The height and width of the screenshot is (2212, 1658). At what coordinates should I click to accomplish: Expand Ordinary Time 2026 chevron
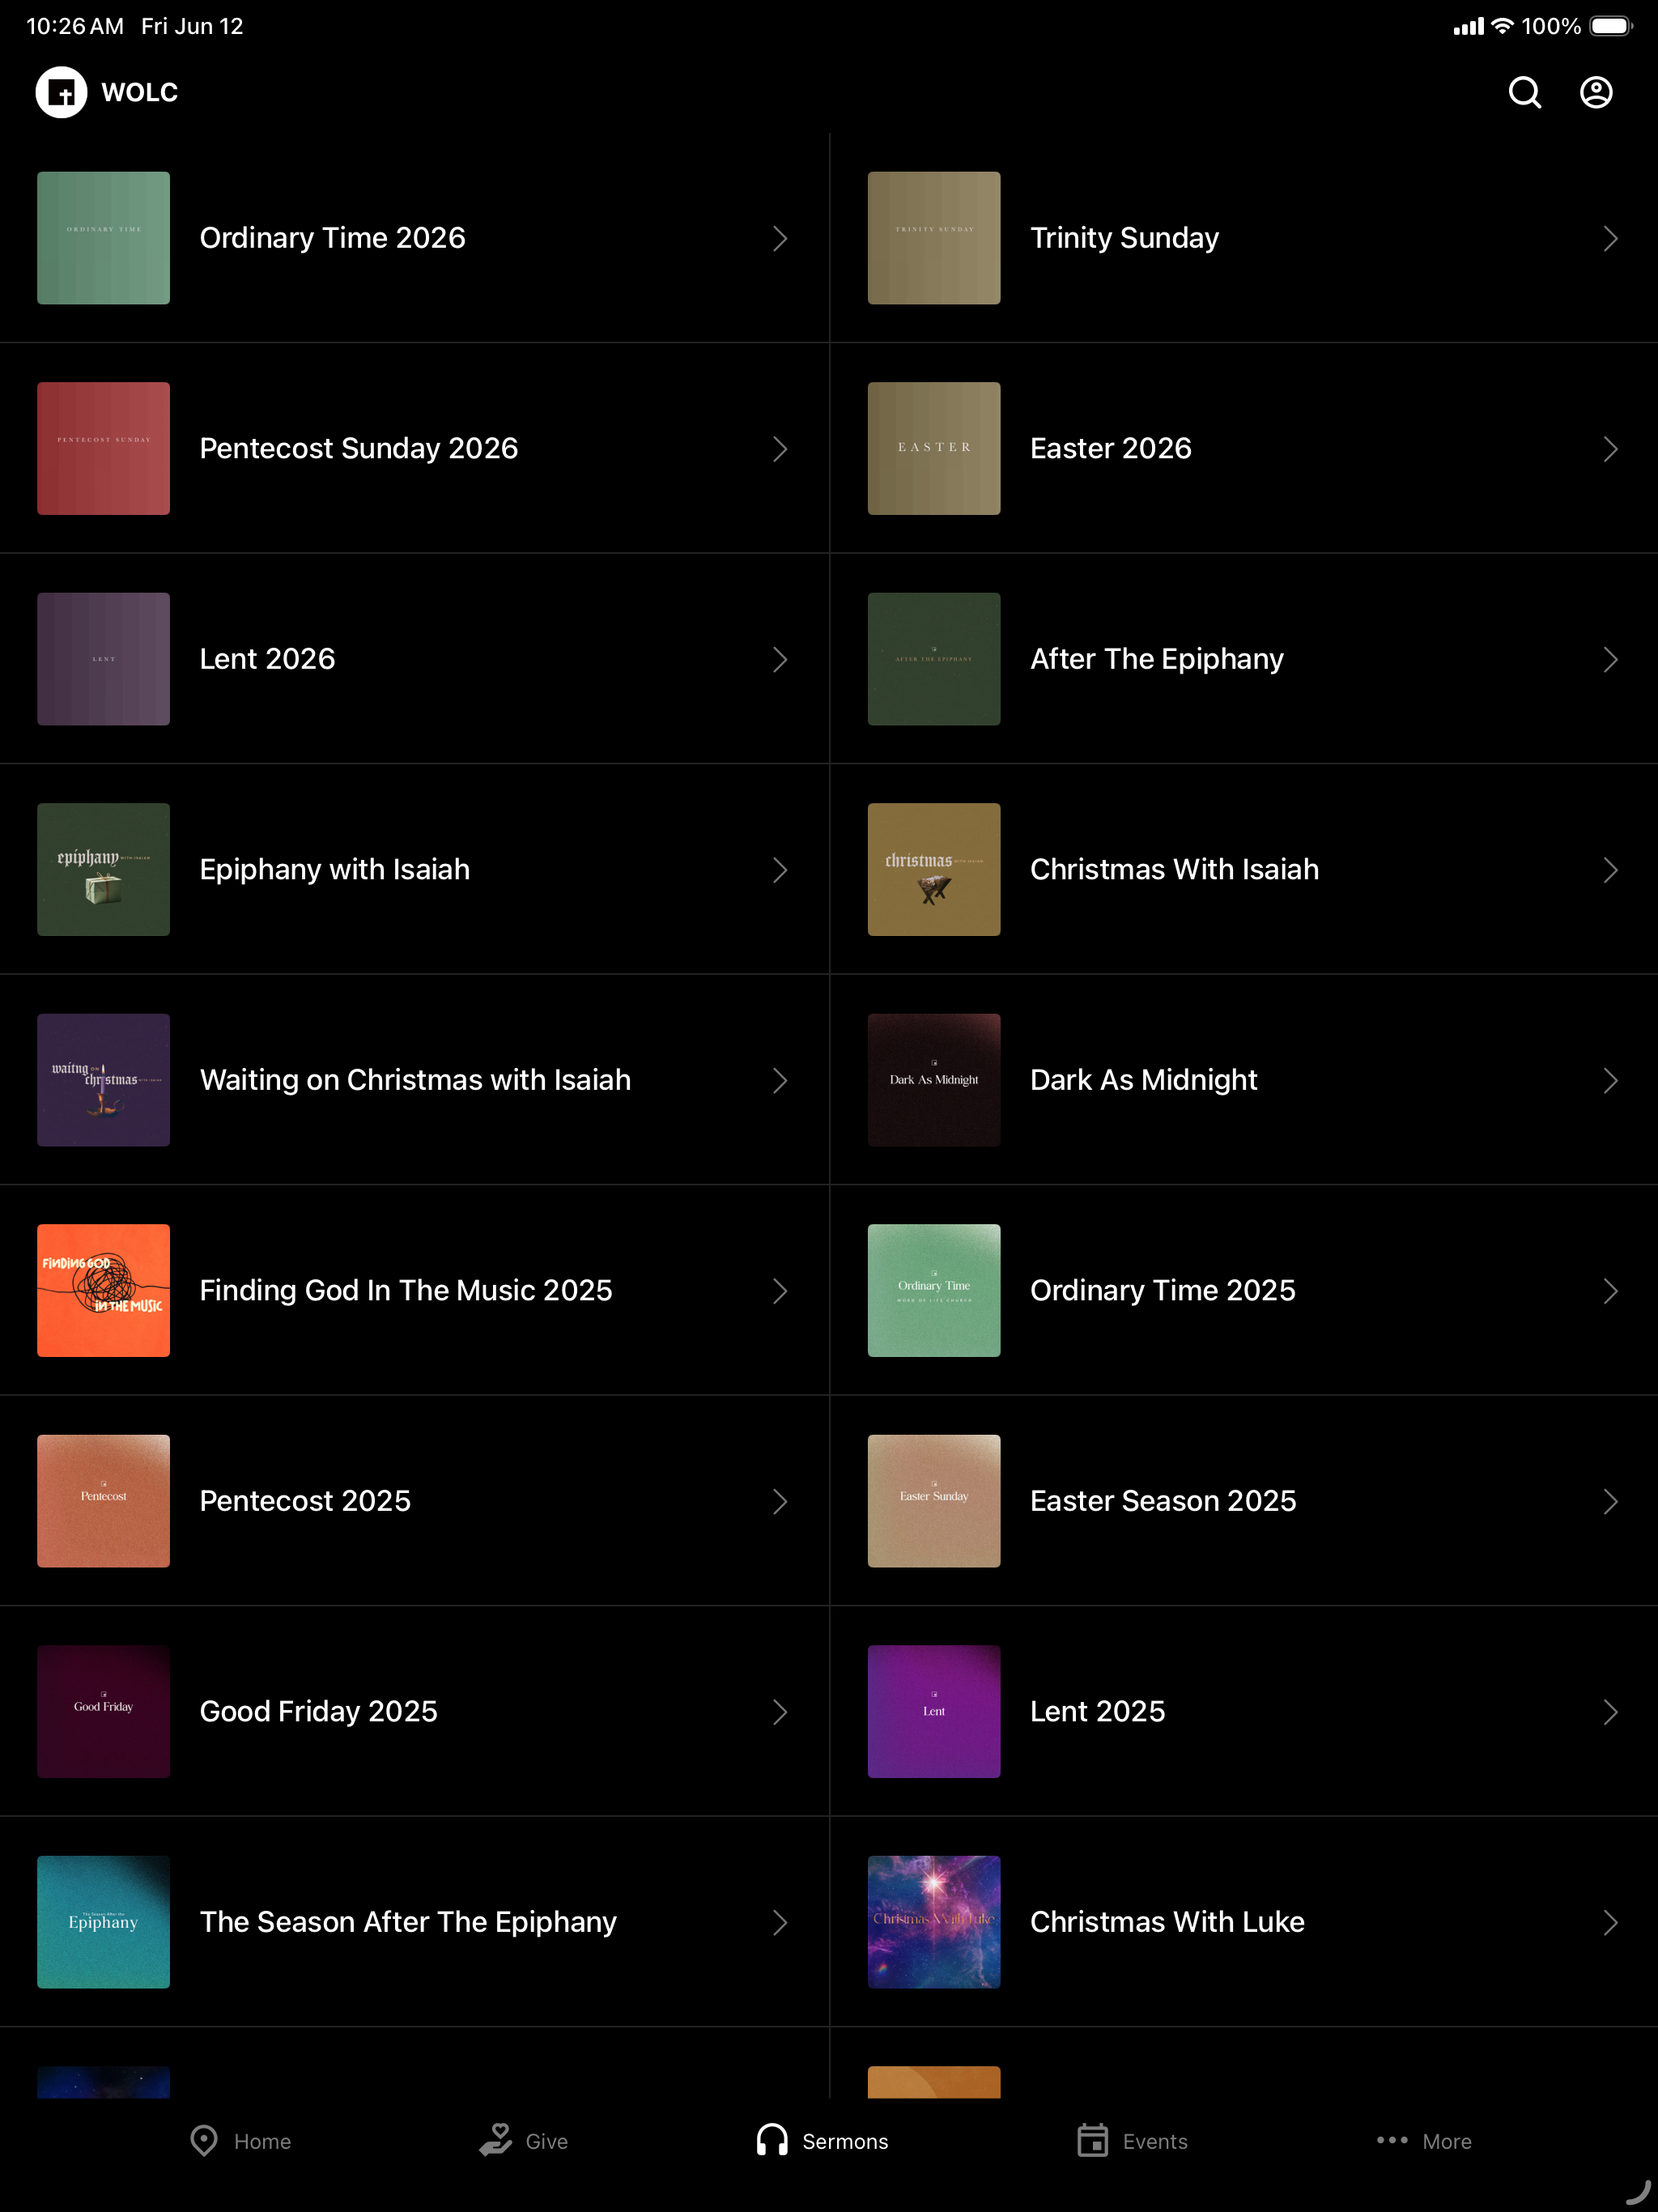[780, 238]
